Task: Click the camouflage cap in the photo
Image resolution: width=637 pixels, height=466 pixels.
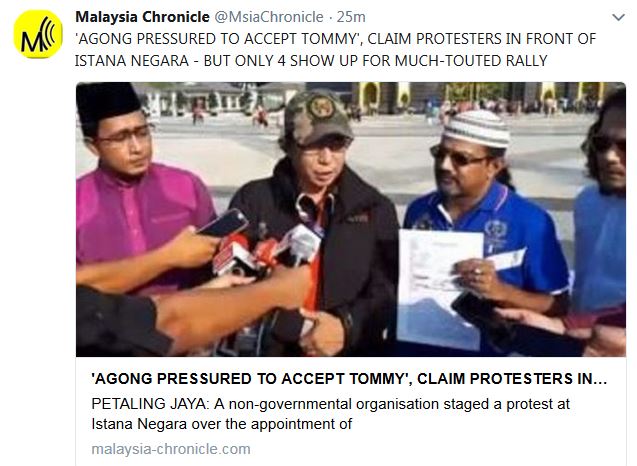Action: coord(318,117)
